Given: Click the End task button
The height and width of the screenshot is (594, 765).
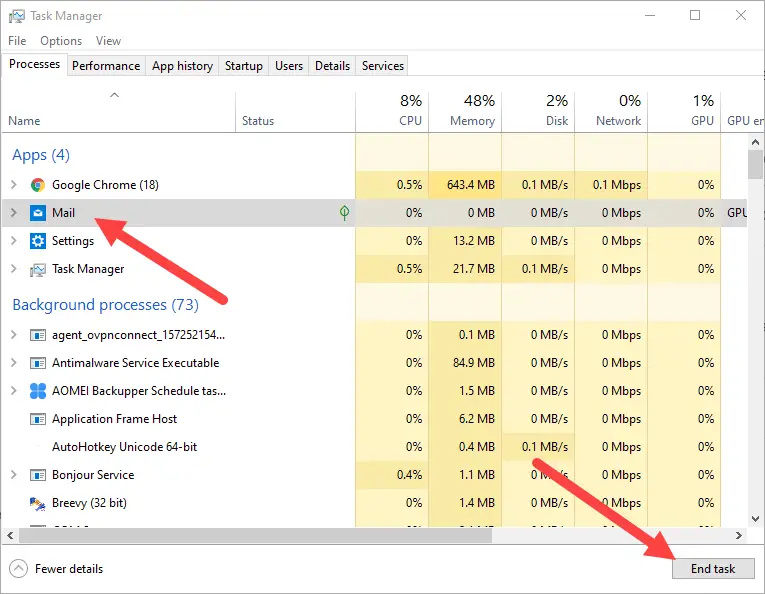Looking at the screenshot, I should [713, 569].
